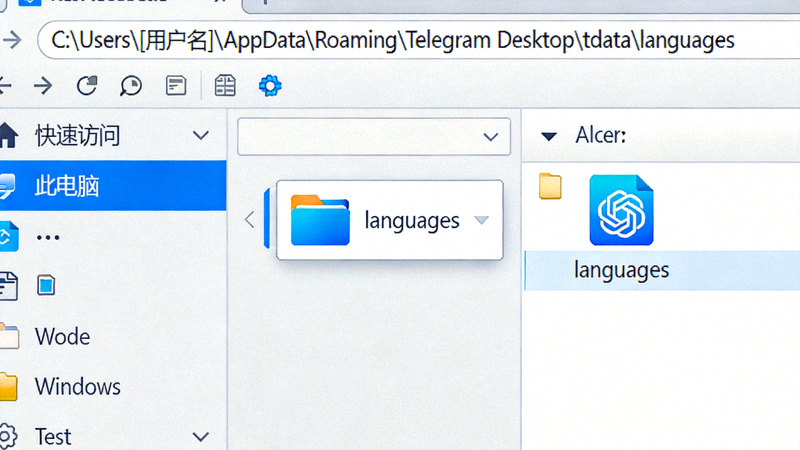Click the open-book layout icon
Image resolution: width=800 pixels, height=450 pixels.
pos(225,86)
